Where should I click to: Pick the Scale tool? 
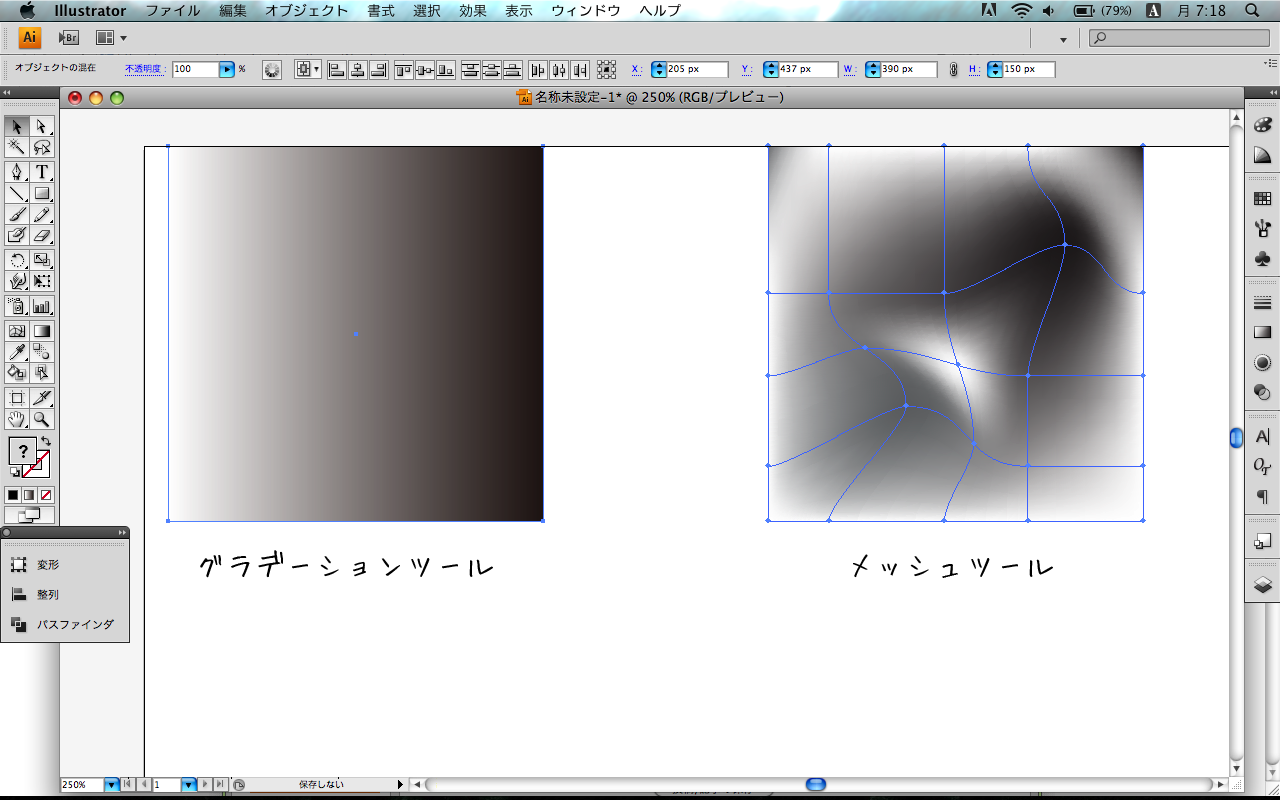point(42,260)
